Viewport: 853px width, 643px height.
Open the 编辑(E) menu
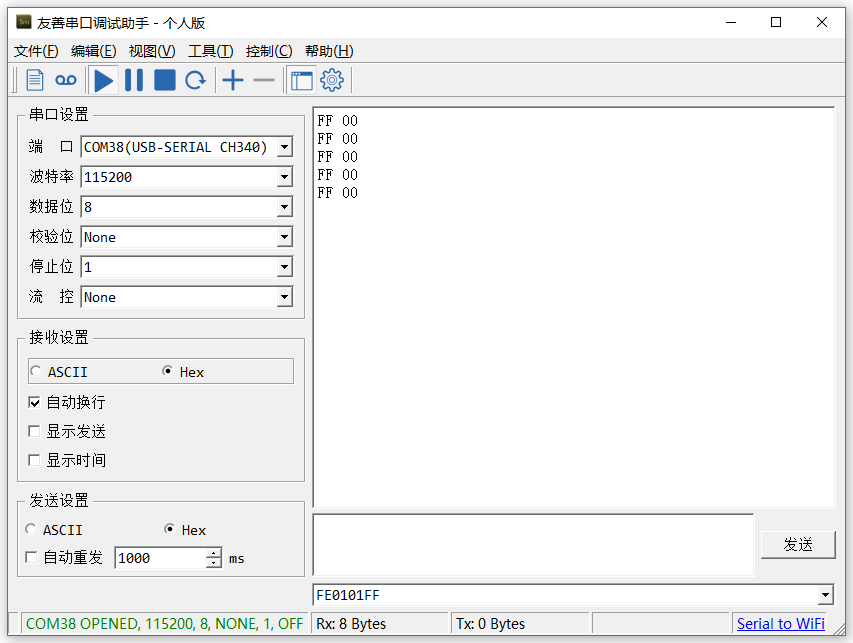click(x=94, y=51)
